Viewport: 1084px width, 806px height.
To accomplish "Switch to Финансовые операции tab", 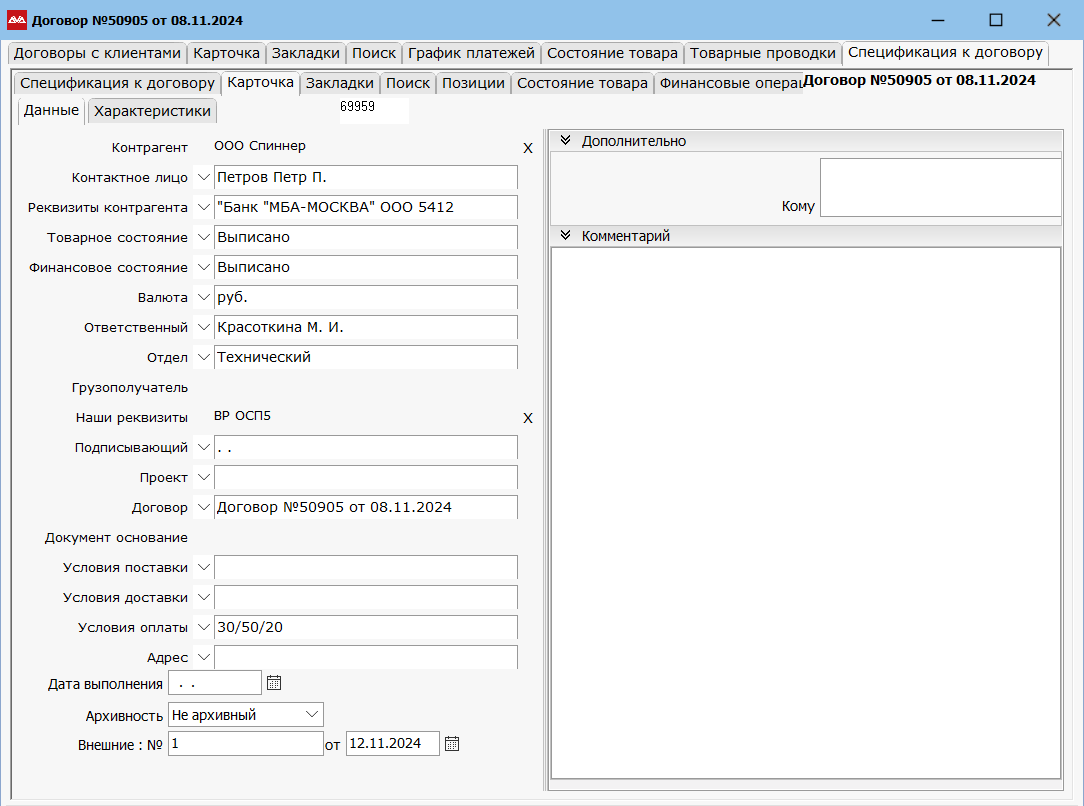I will pyautogui.click(x=729, y=83).
